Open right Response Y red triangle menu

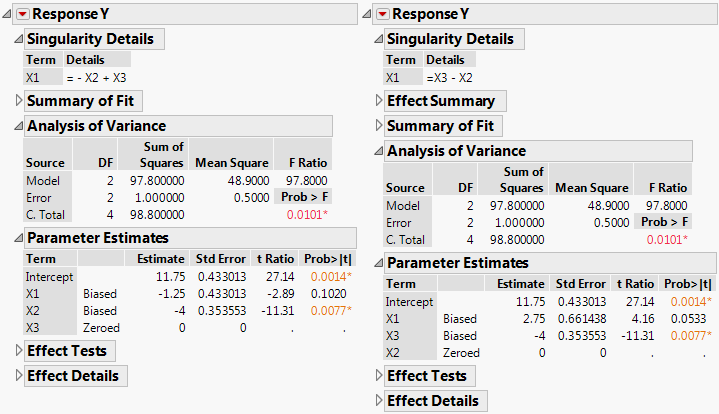383,14
